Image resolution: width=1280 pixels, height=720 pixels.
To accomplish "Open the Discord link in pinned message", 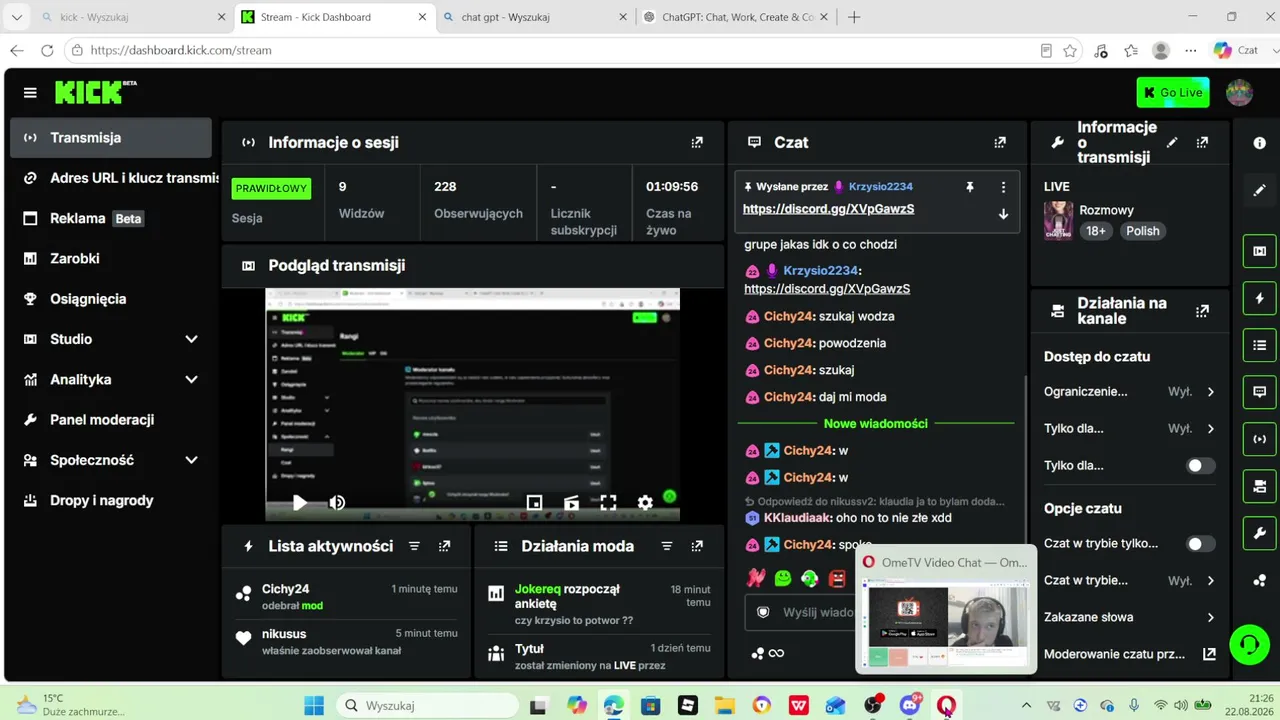I will pos(828,209).
